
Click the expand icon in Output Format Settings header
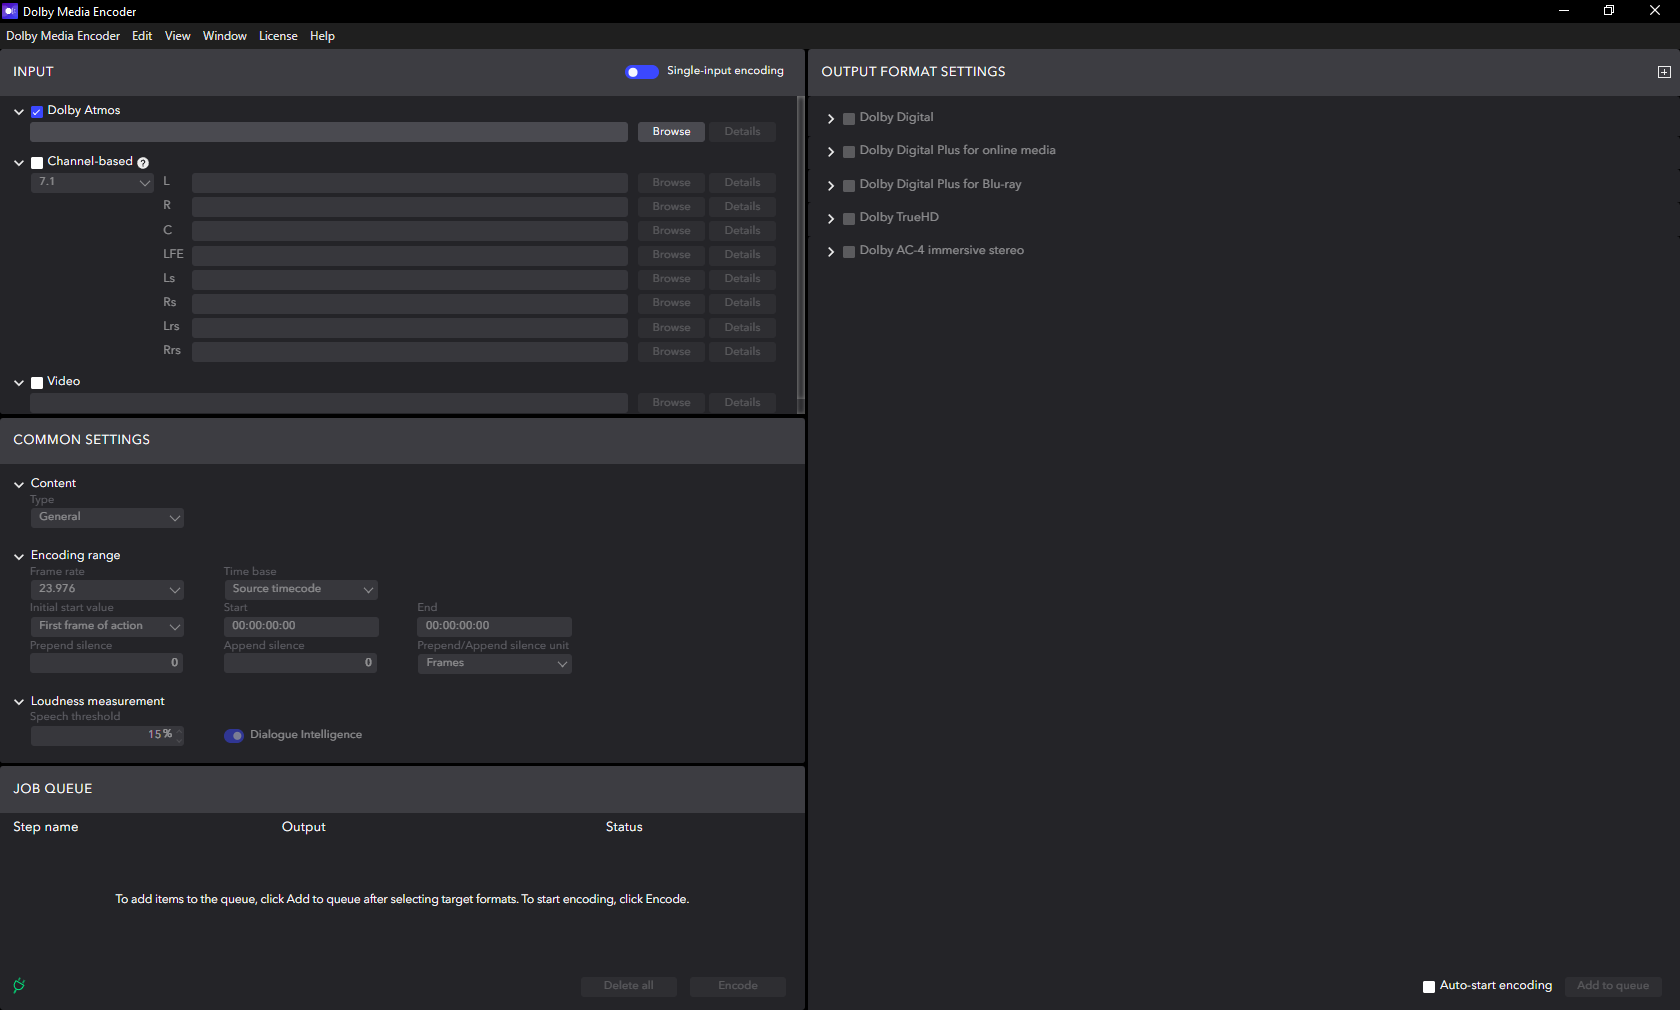click(x=1664, y=72)
